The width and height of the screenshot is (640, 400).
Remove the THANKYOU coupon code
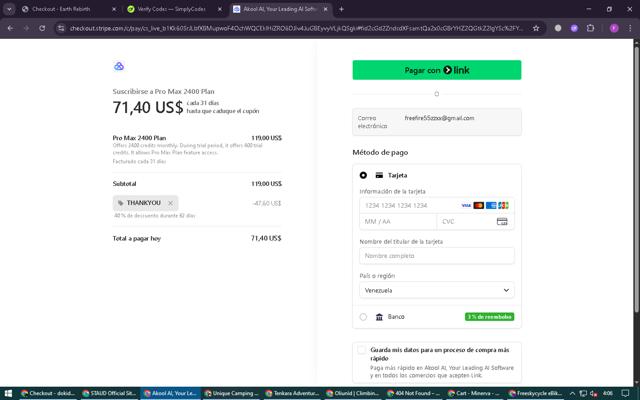coord(170,203)
